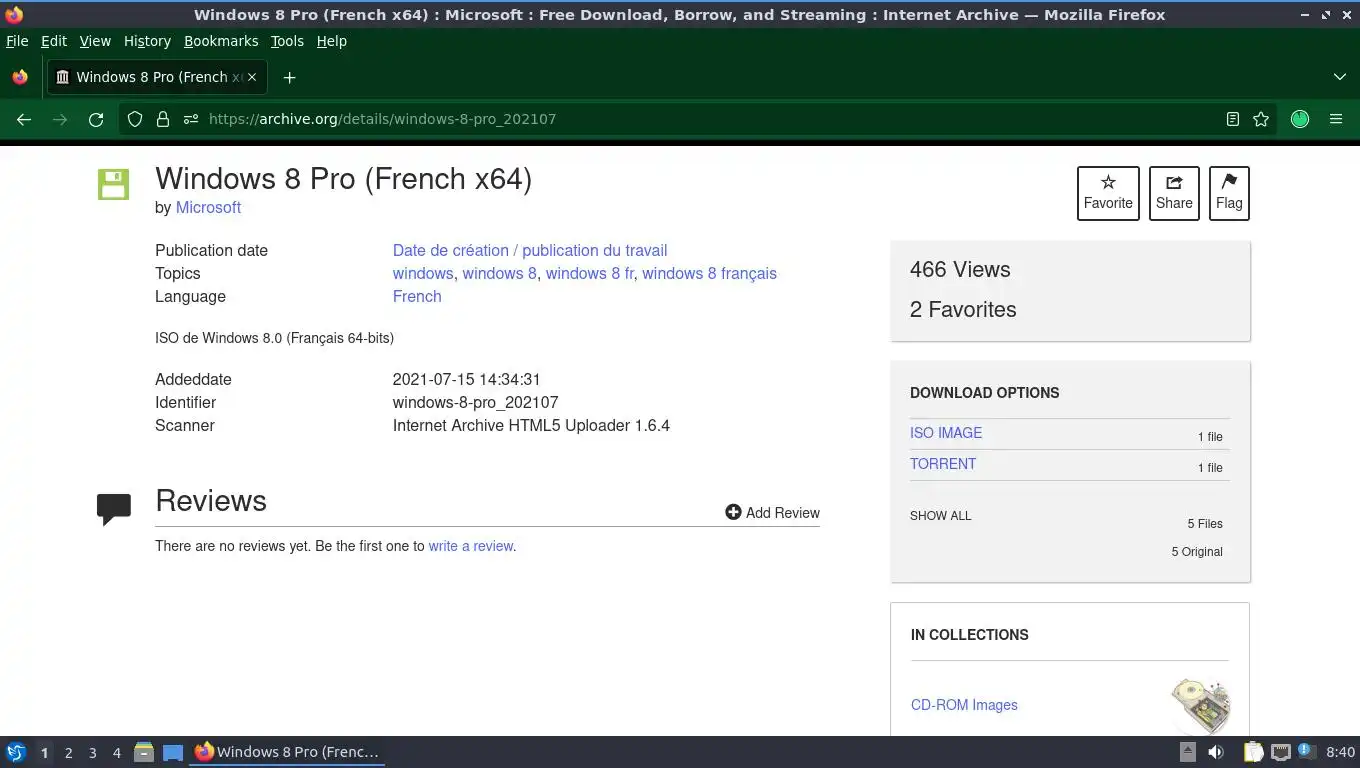Open the 'windows 8 fr' topic link
The height and width of the screenshot is (768, 1360).
tap(589, 273)
